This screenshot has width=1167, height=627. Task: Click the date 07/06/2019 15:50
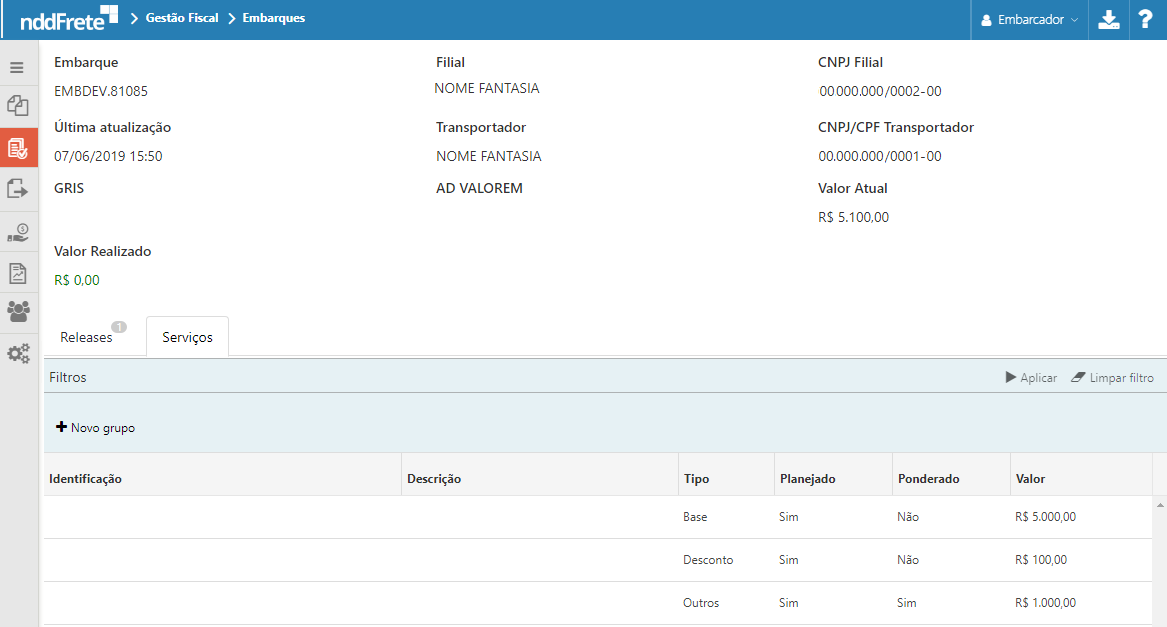[x=108, y=156]
